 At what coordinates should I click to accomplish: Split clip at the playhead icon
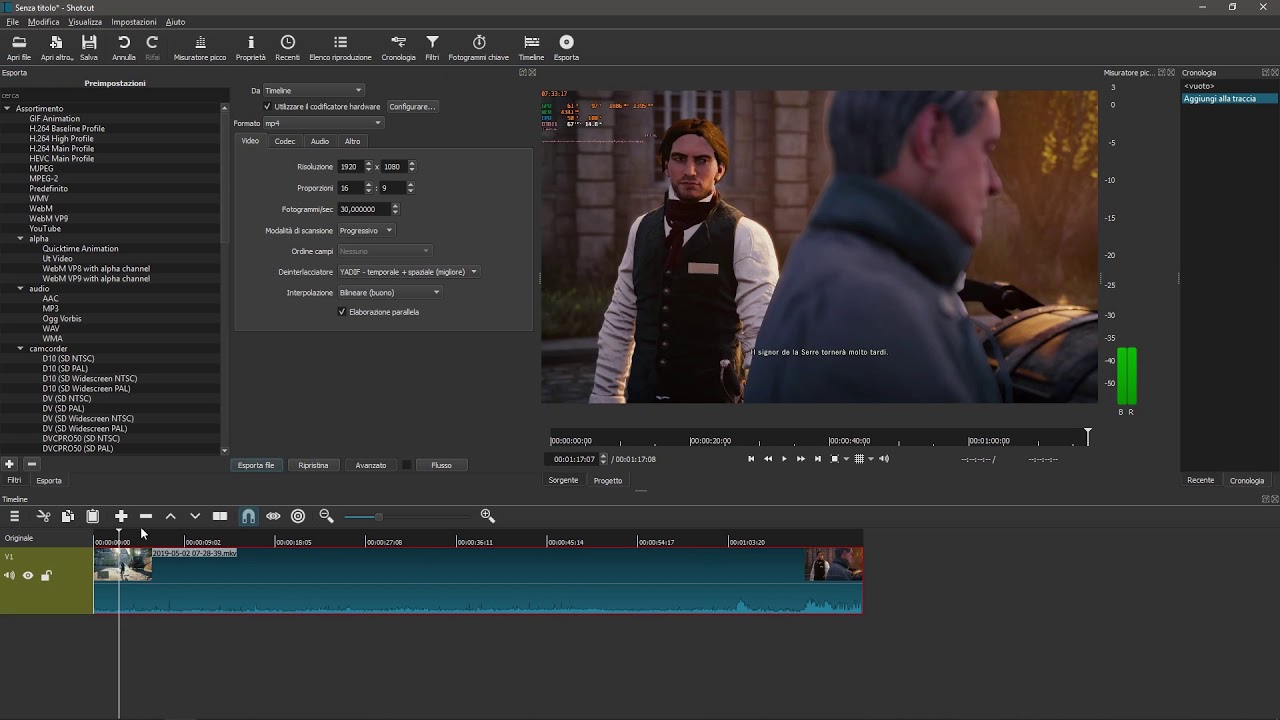pos(220,516)
